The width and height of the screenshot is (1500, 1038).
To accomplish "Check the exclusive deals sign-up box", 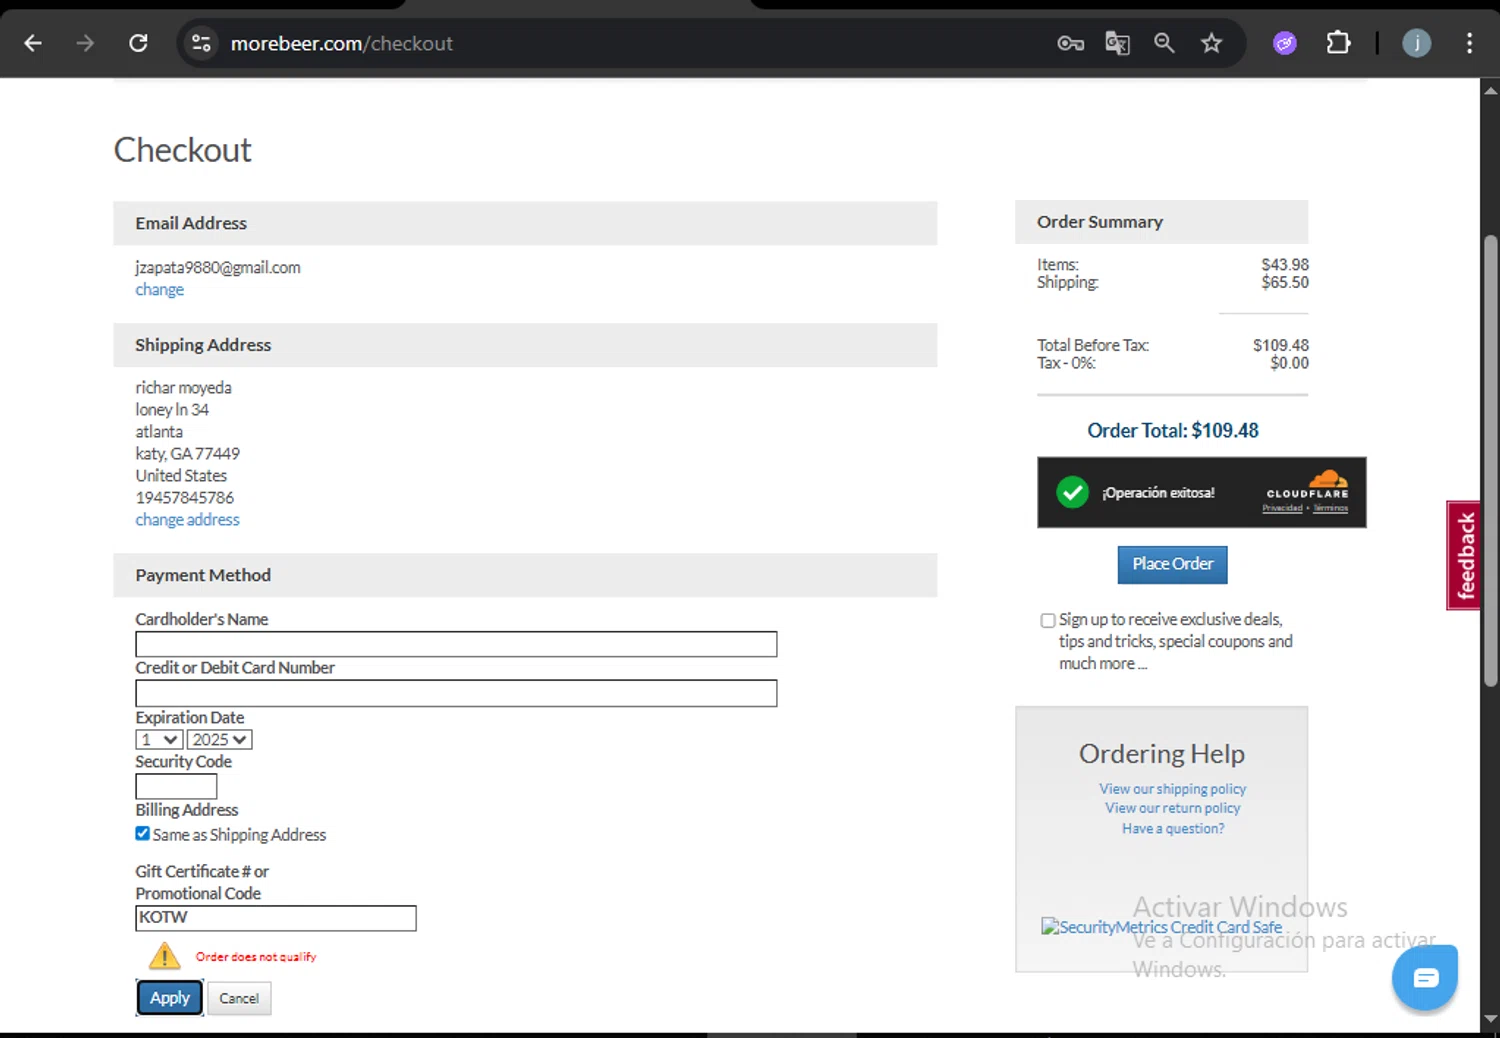I will point(1047,620).
